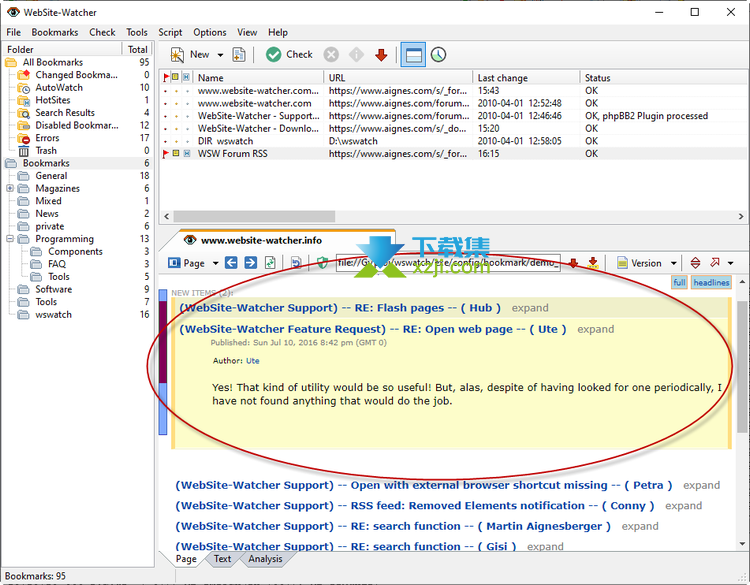Switch to the Text tab
The image size is (750, 585).
(222, 559)
